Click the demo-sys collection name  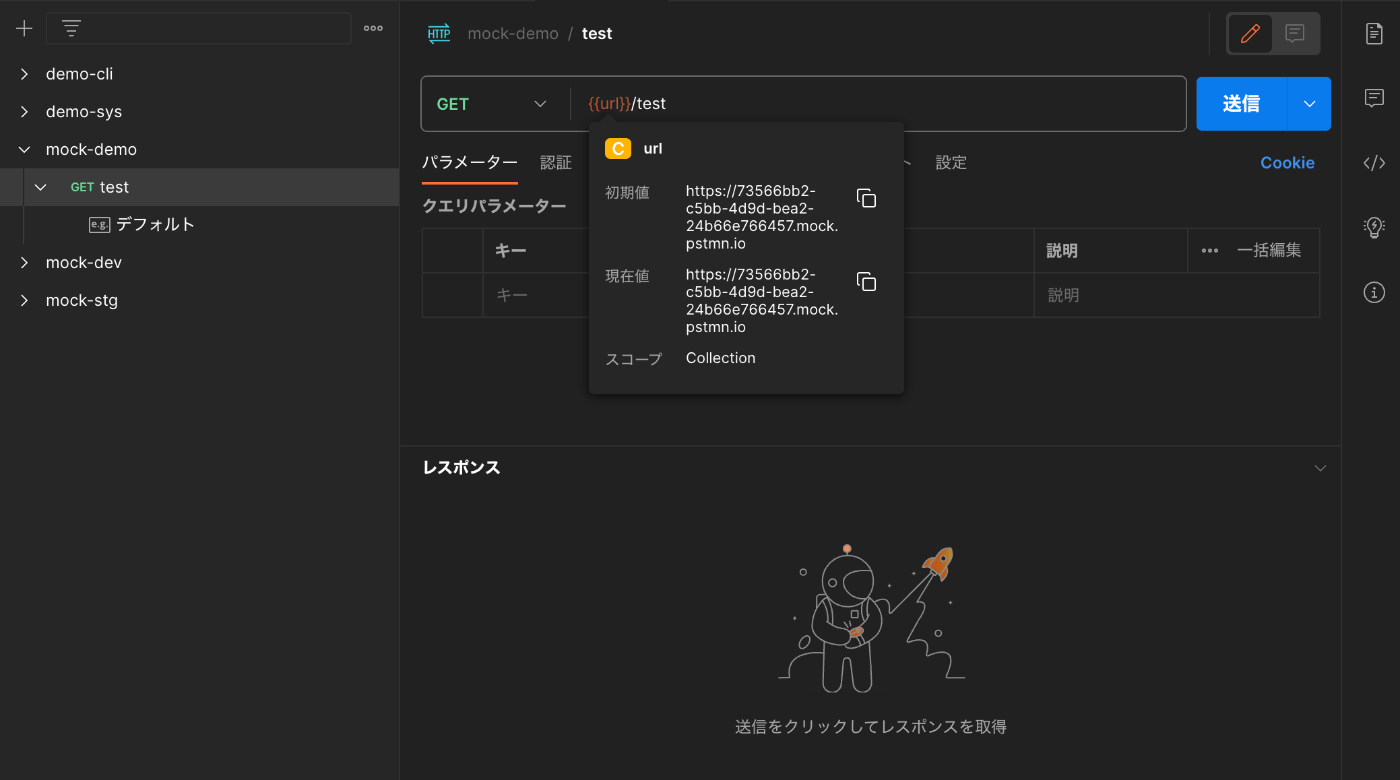(84, 112)
